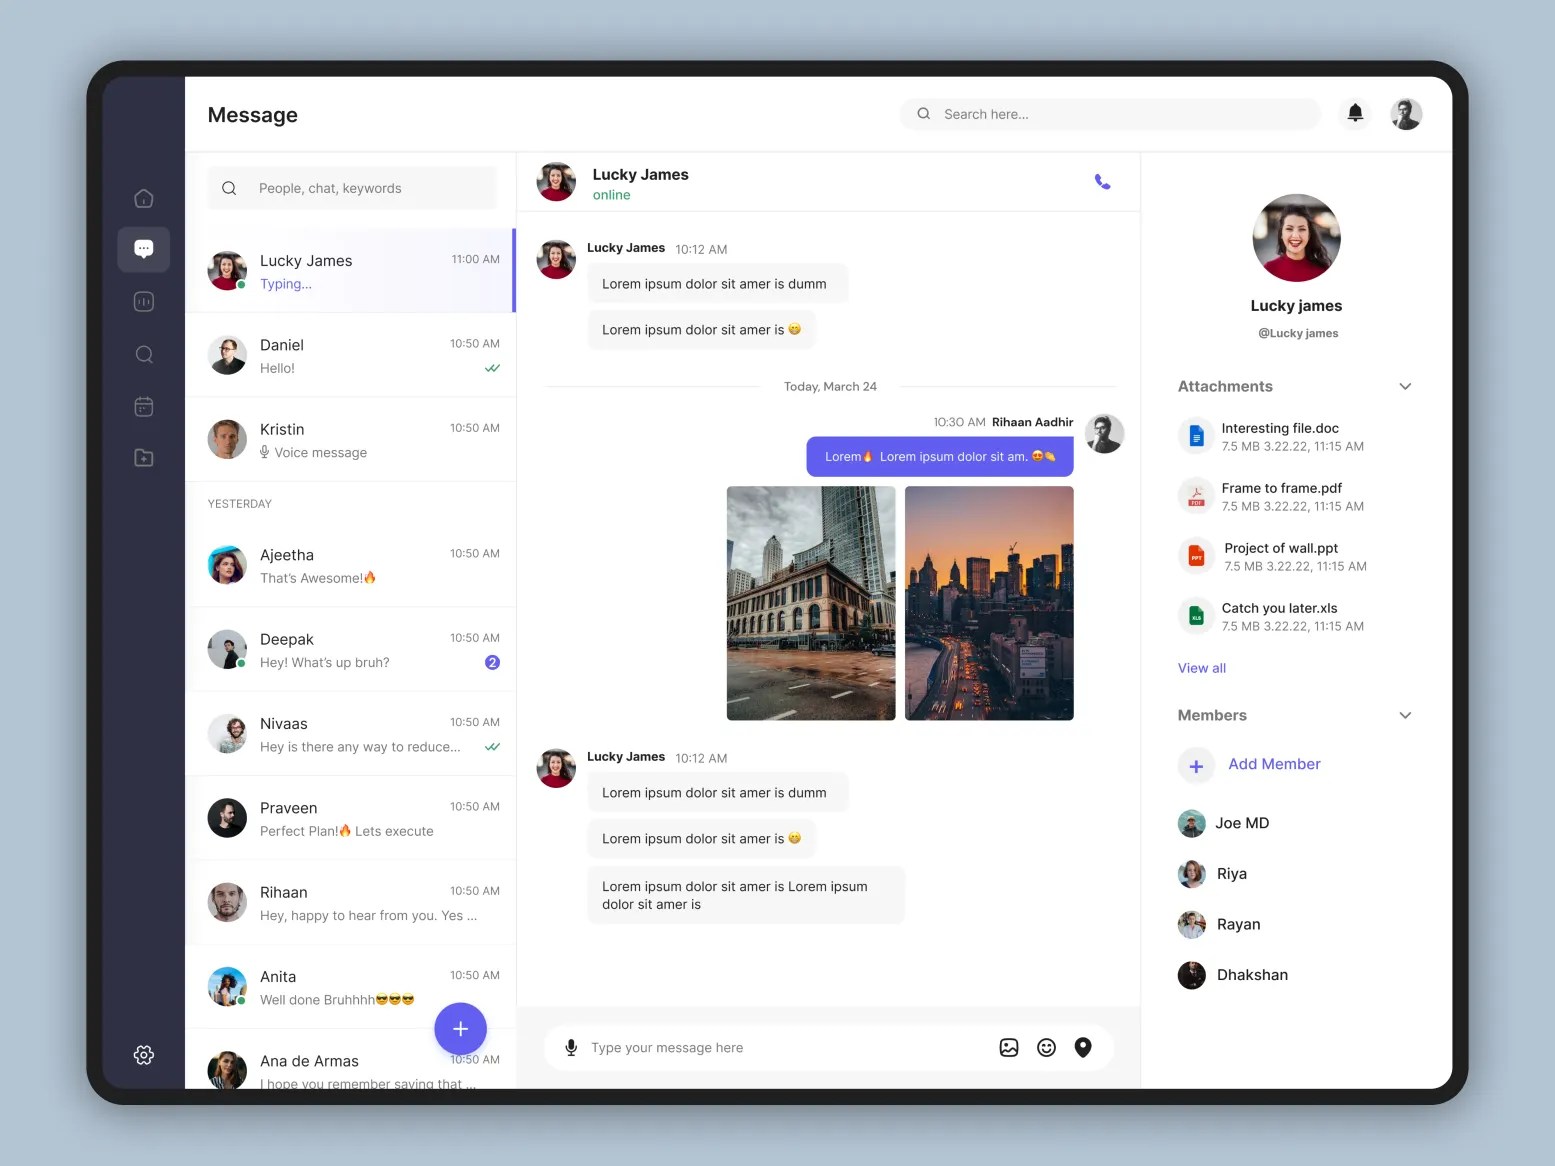Click the Message page title
Screen dimensions: 1555x1166
[253, 115]
